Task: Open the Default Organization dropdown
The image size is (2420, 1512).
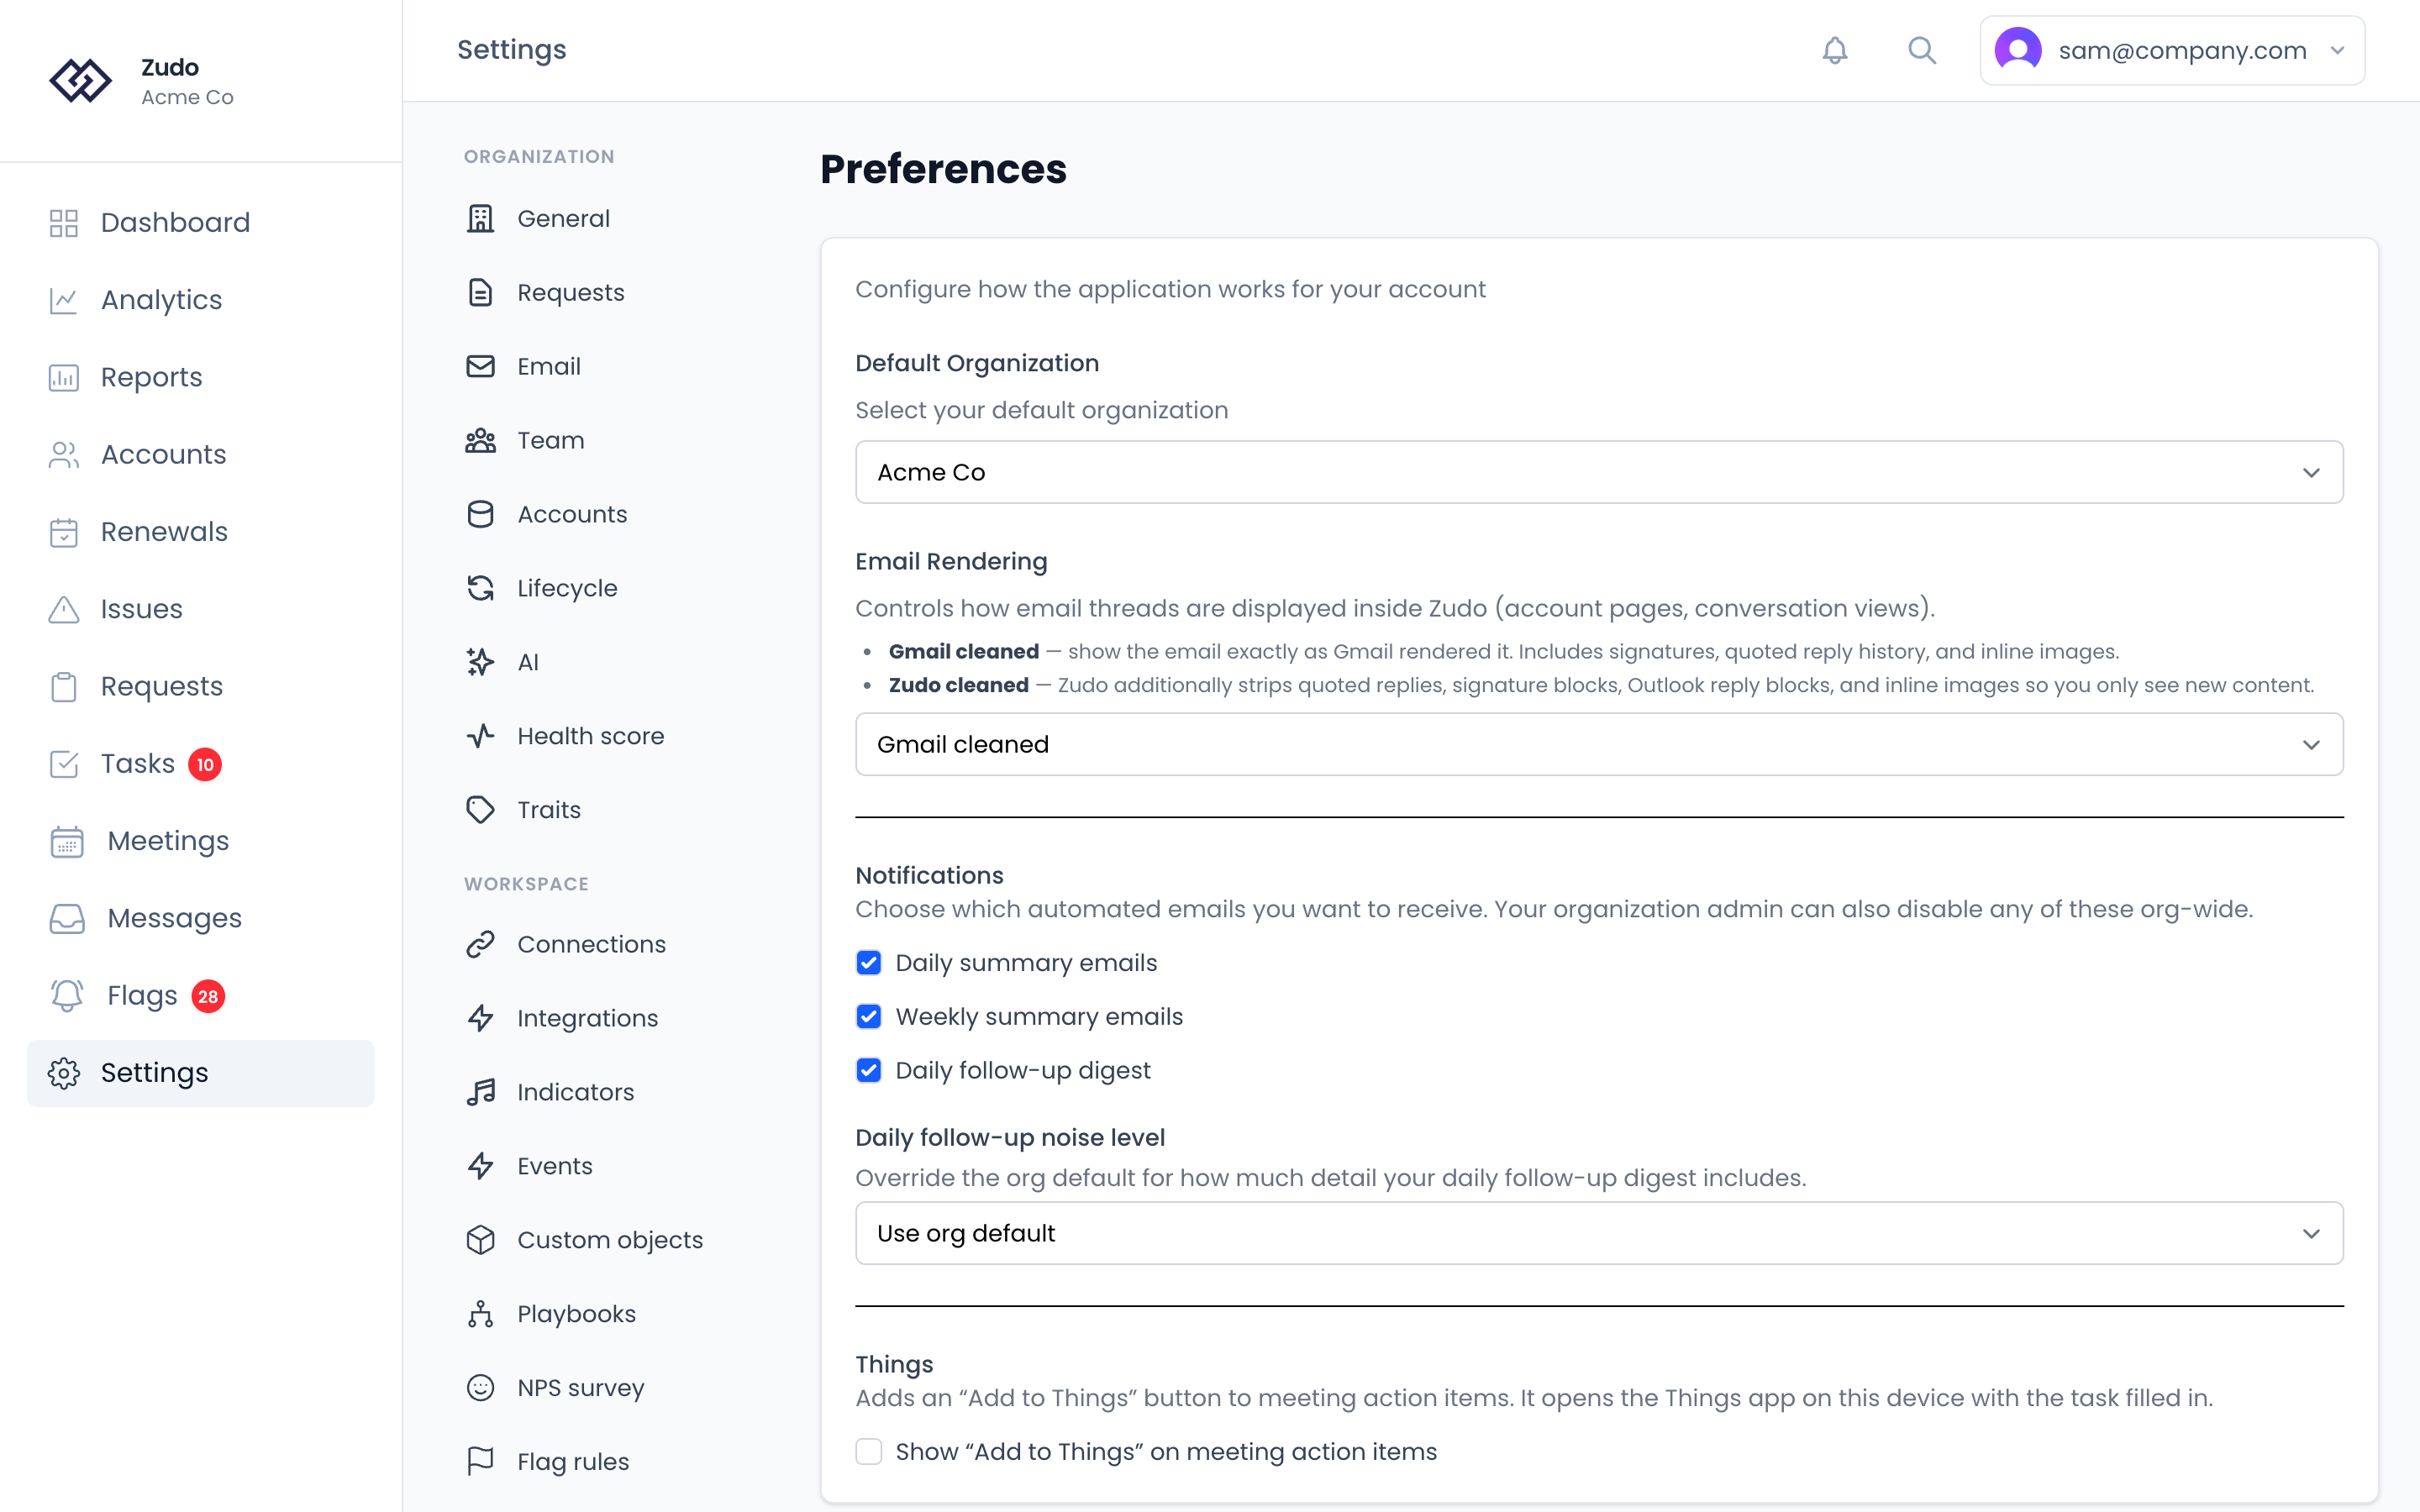Action: [1599, 472]
